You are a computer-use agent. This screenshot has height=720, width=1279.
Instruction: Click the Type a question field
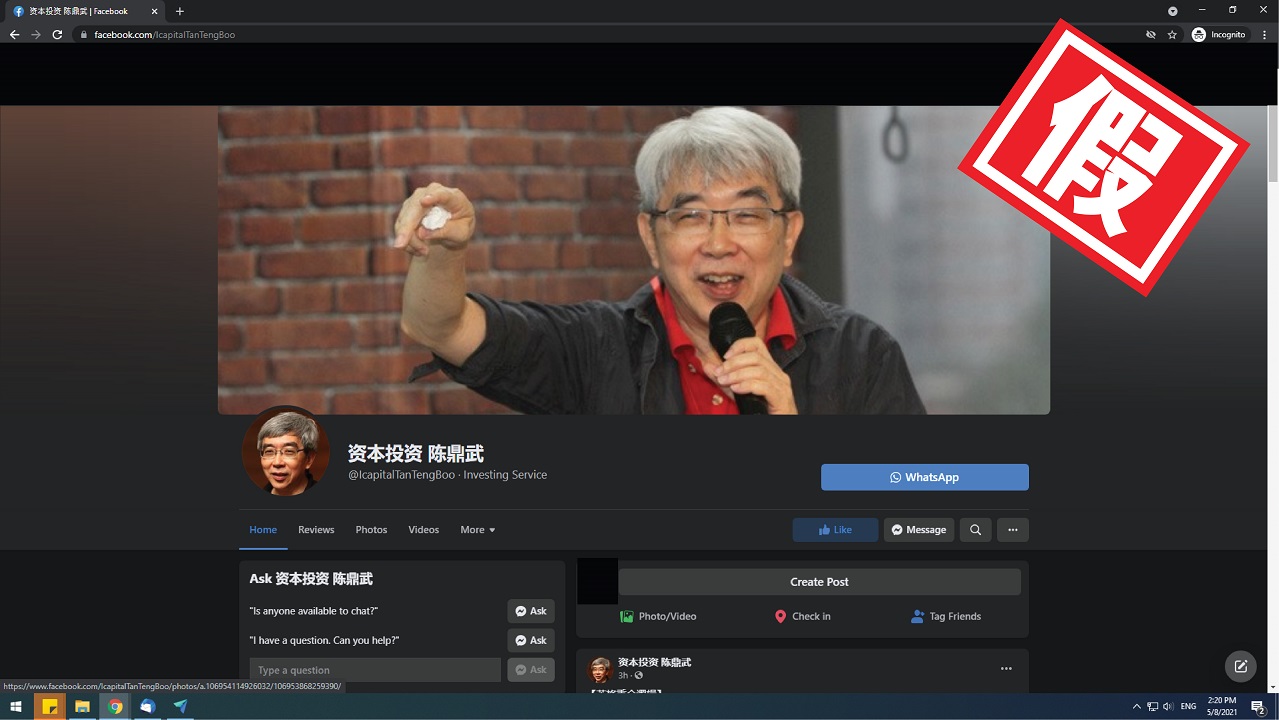tap(375, 670)
